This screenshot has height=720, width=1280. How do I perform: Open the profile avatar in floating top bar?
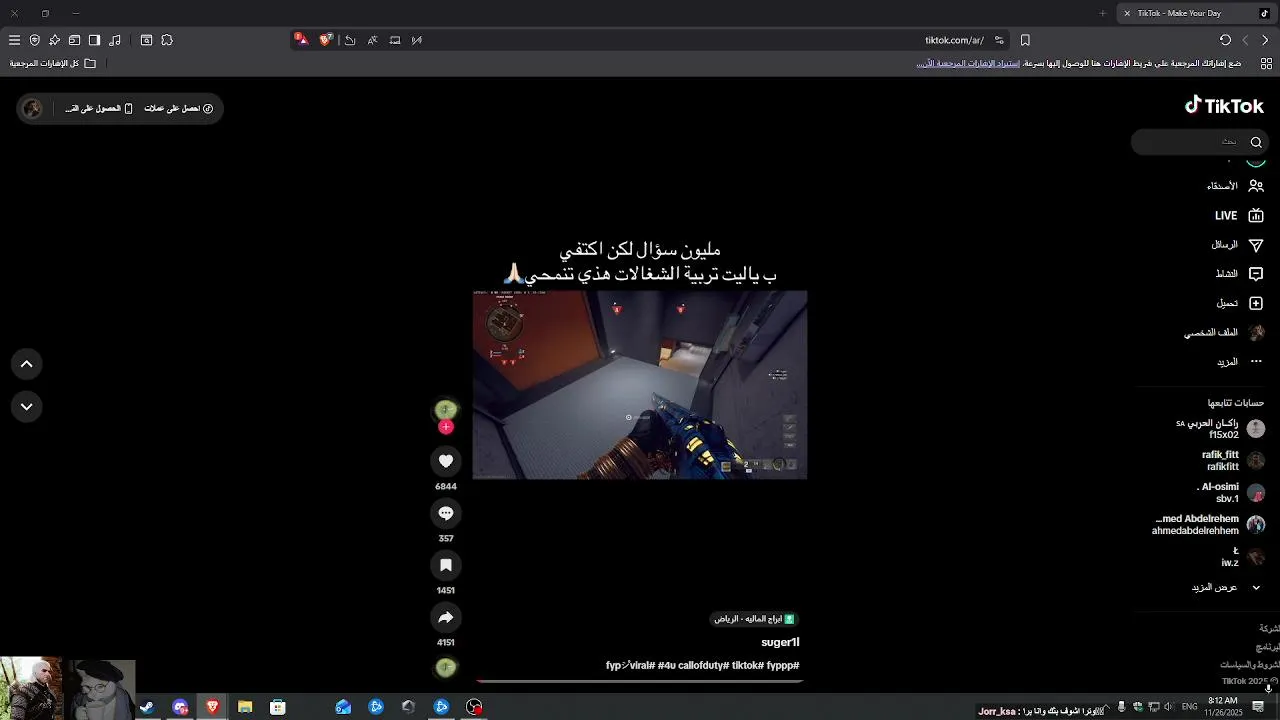coord(32,108)
